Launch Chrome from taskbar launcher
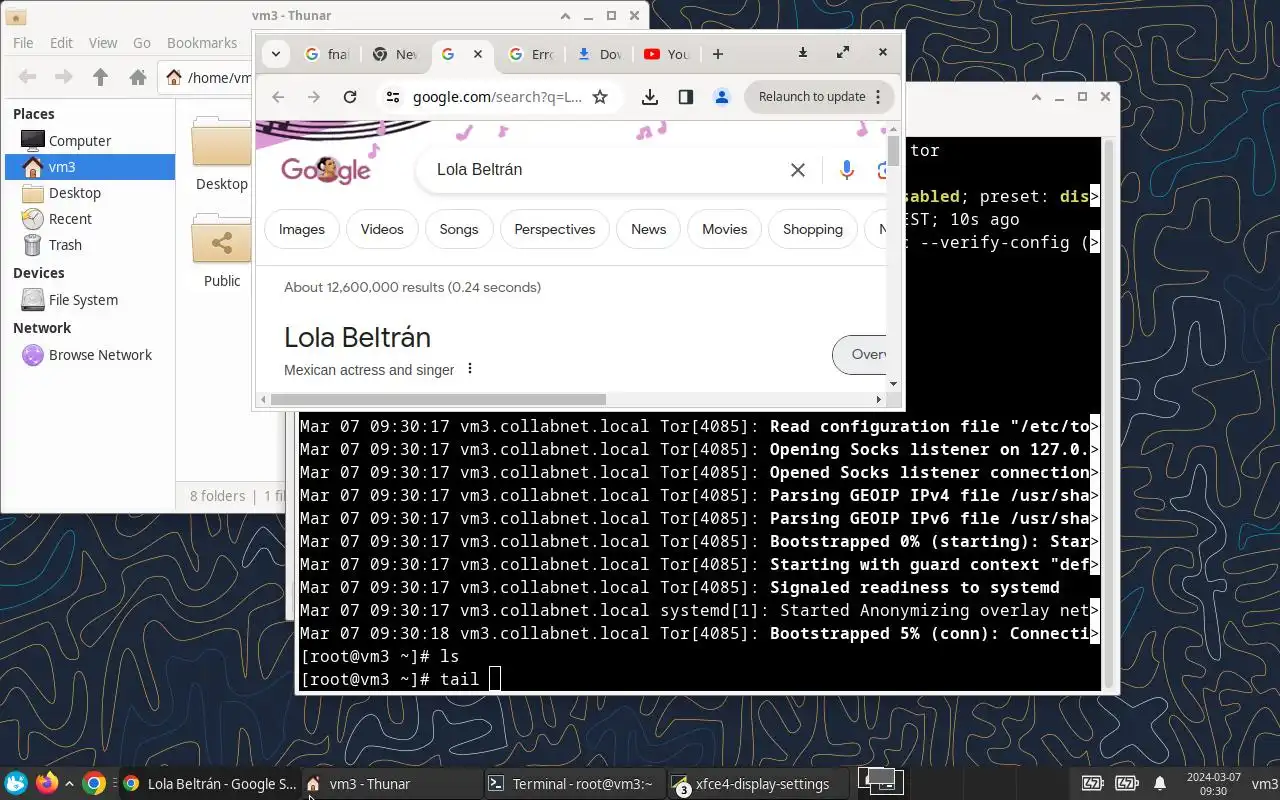The width and height of the screenshot is (1280, 800). (94, 783)
